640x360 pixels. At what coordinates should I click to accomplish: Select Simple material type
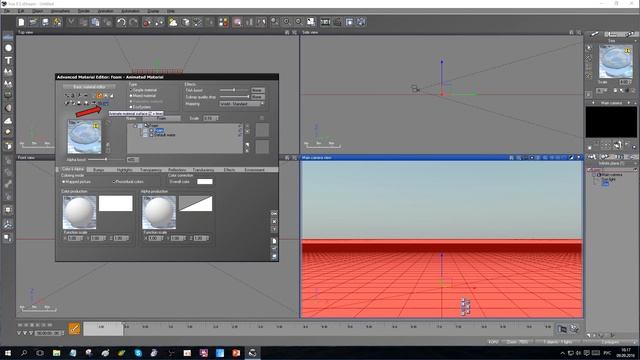(x=143, y=90)
